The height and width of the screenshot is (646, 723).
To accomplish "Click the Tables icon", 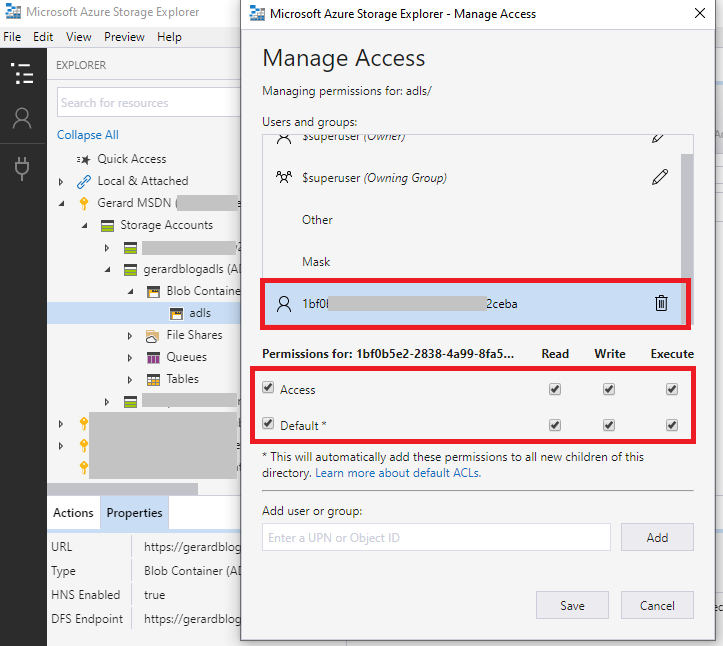I will coord(154,380).
